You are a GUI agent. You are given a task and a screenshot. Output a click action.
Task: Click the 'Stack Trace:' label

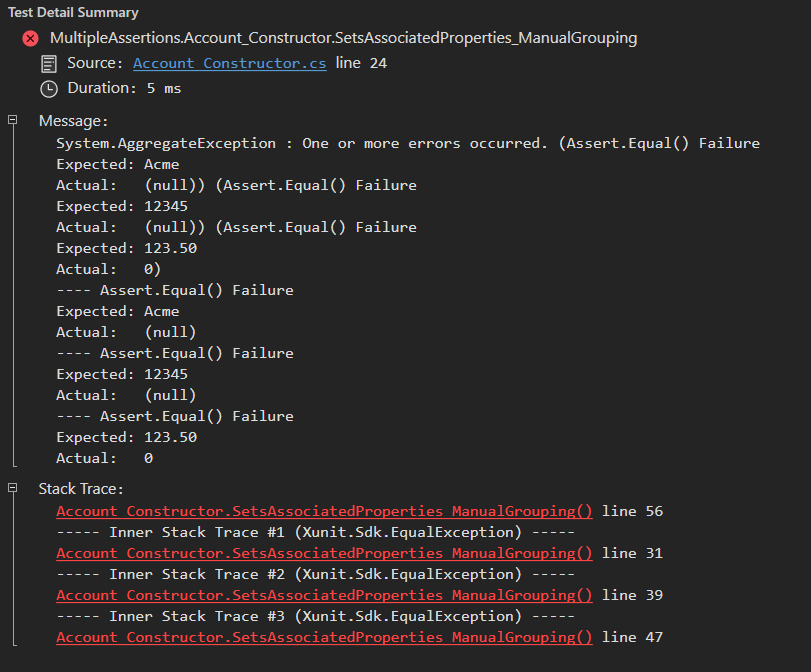tap(81, 489)
